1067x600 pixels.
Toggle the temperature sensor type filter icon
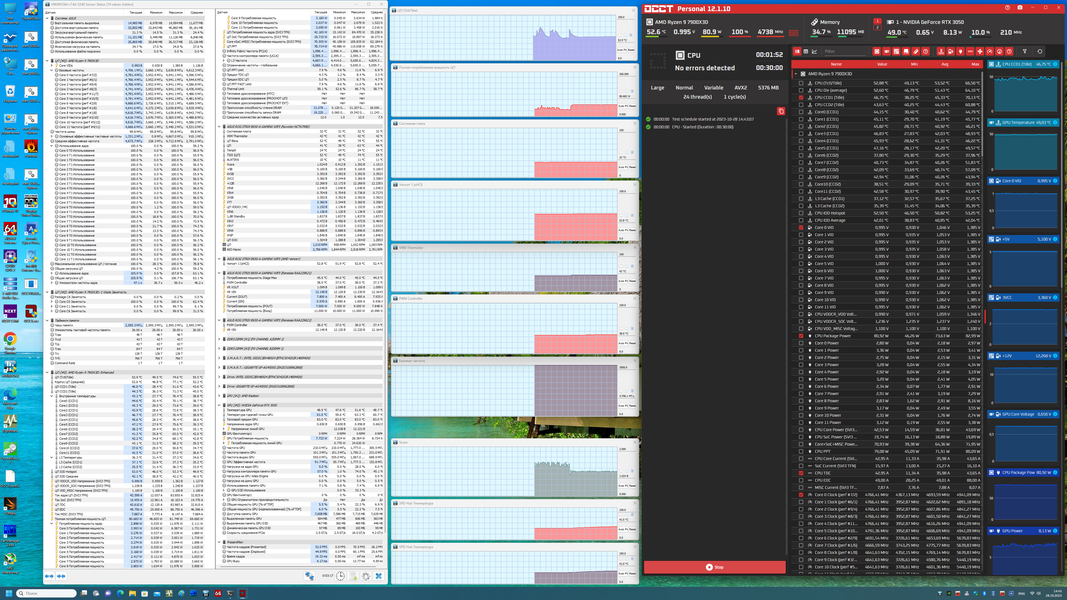click(940, 52)
